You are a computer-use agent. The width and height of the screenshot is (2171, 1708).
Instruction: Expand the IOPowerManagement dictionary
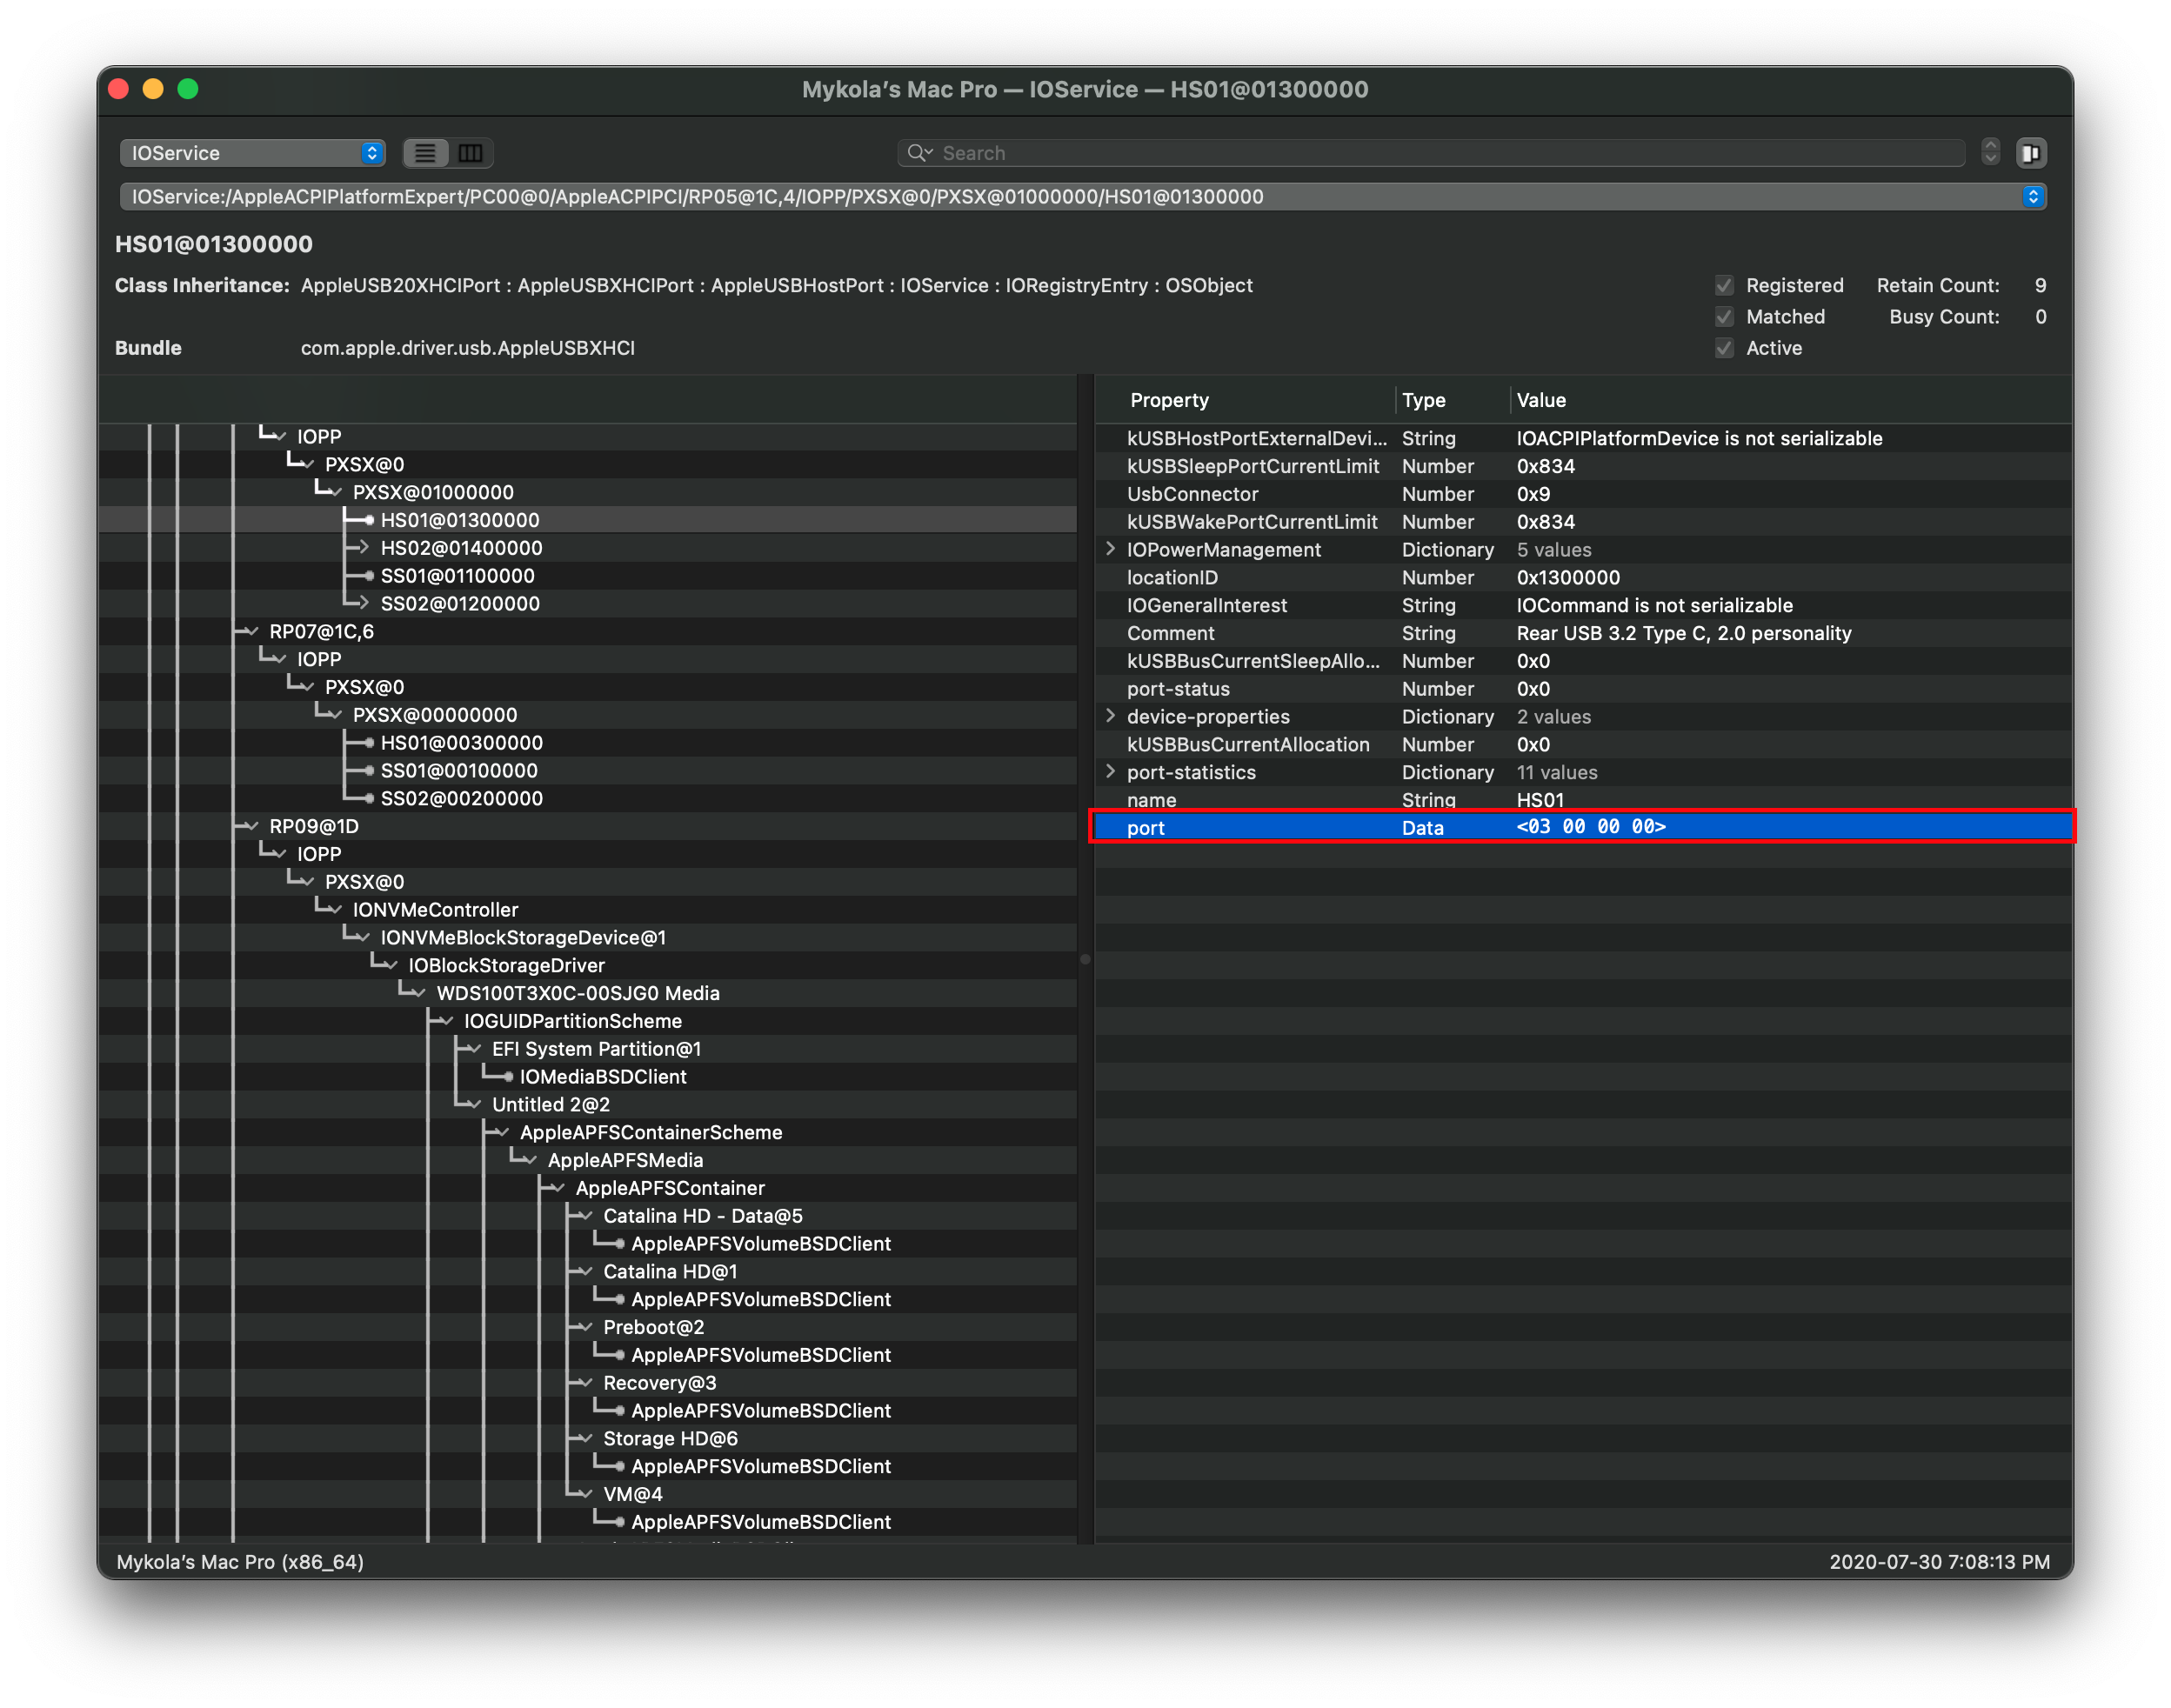click(1110, 549)
